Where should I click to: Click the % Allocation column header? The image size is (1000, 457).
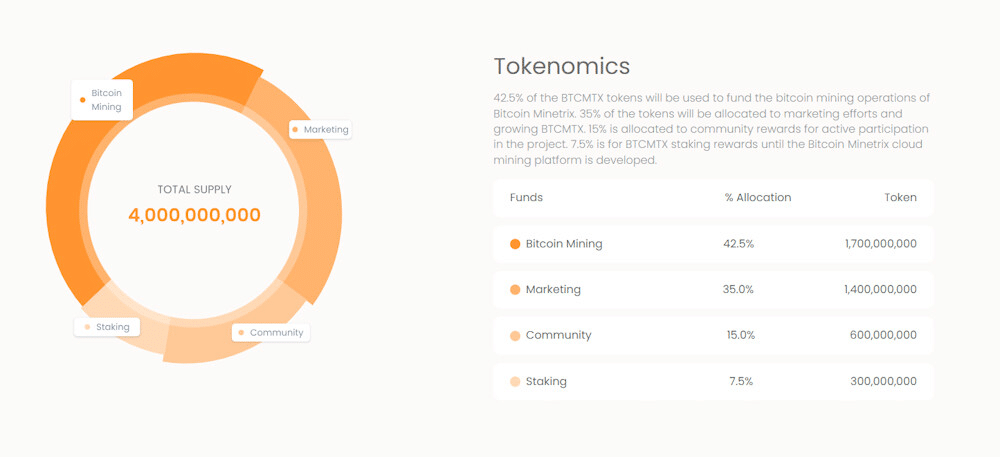coord(757,198)
